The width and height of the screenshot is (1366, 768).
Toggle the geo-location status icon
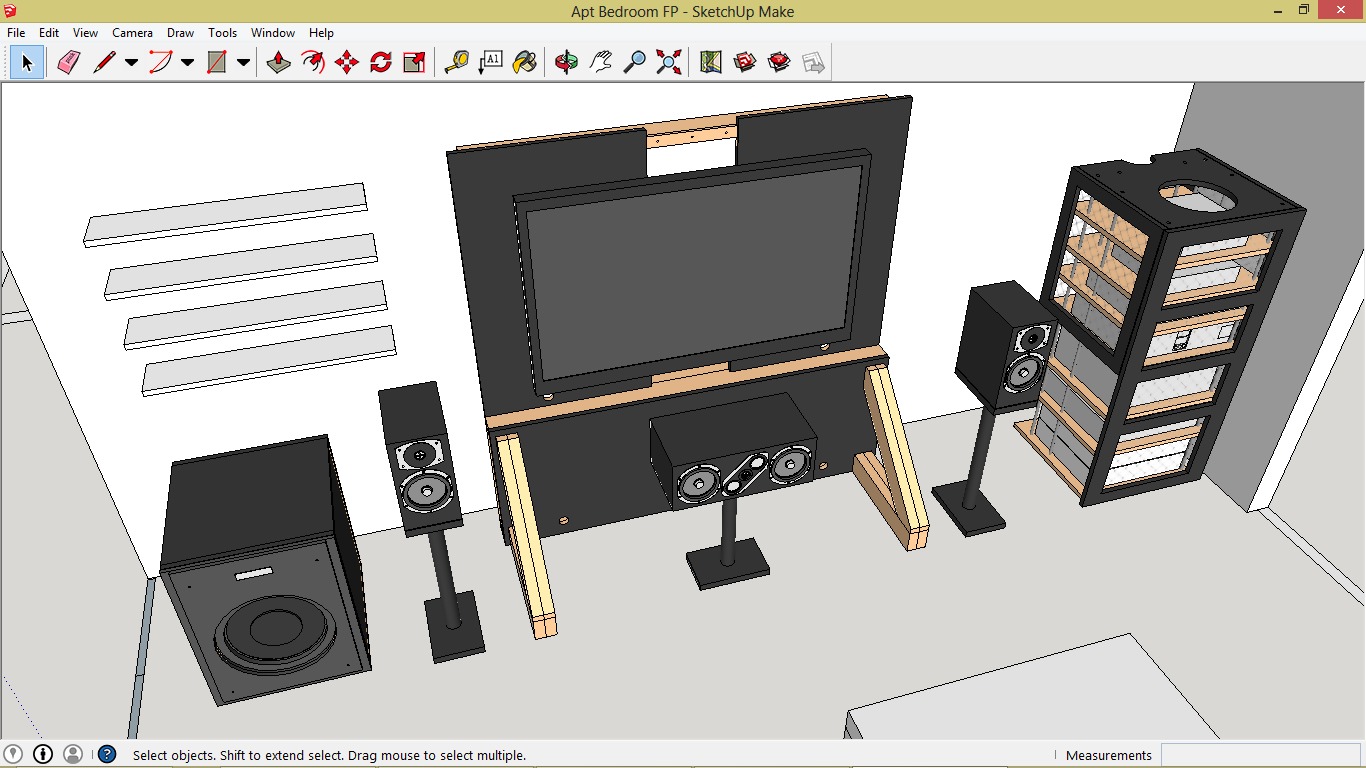[13, 754]
